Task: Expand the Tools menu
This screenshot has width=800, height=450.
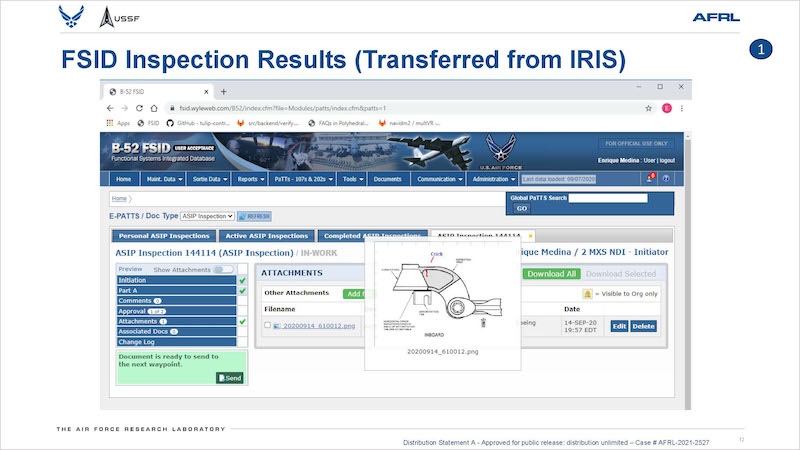Action: coord(353,179)
